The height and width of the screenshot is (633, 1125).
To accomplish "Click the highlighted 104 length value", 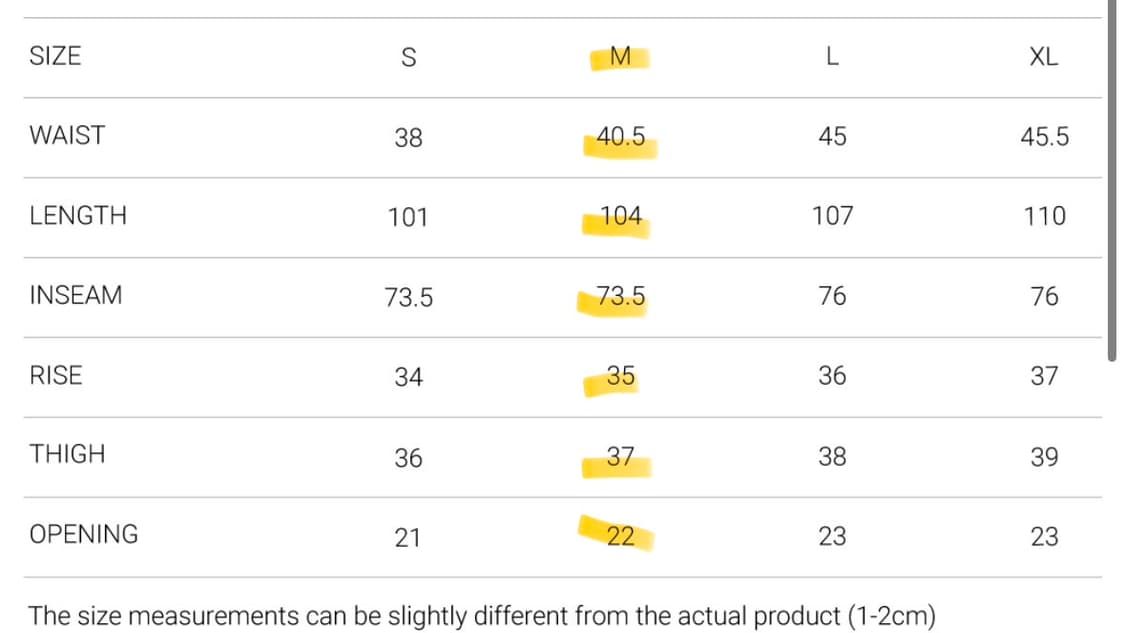I will click(x=621, y=216).
